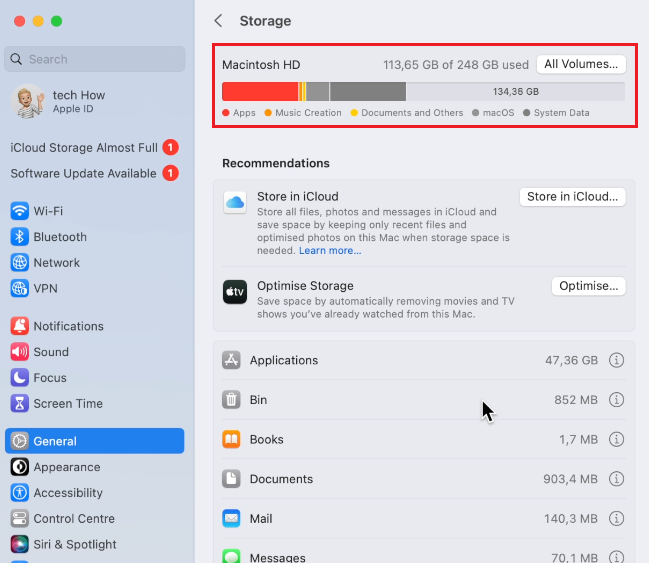Click the Apple TV icon beside Optimise Storage
649x563 pixels.
point(235,292)
